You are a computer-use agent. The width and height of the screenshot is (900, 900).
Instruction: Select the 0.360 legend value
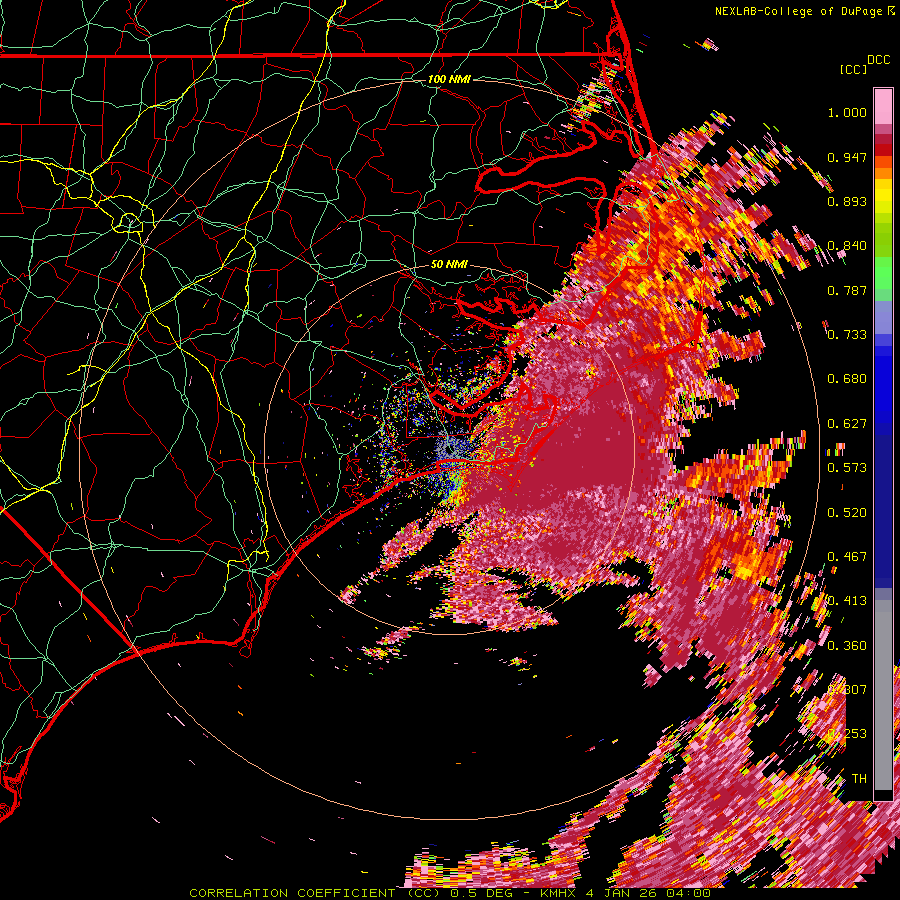pos(847,646)
